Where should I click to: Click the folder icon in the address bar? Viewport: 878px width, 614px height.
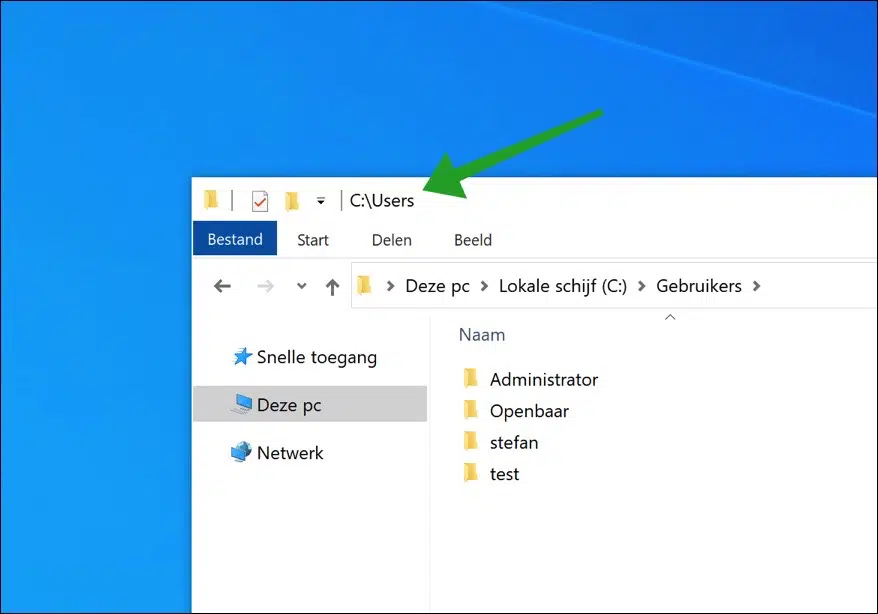pos(365,285)
